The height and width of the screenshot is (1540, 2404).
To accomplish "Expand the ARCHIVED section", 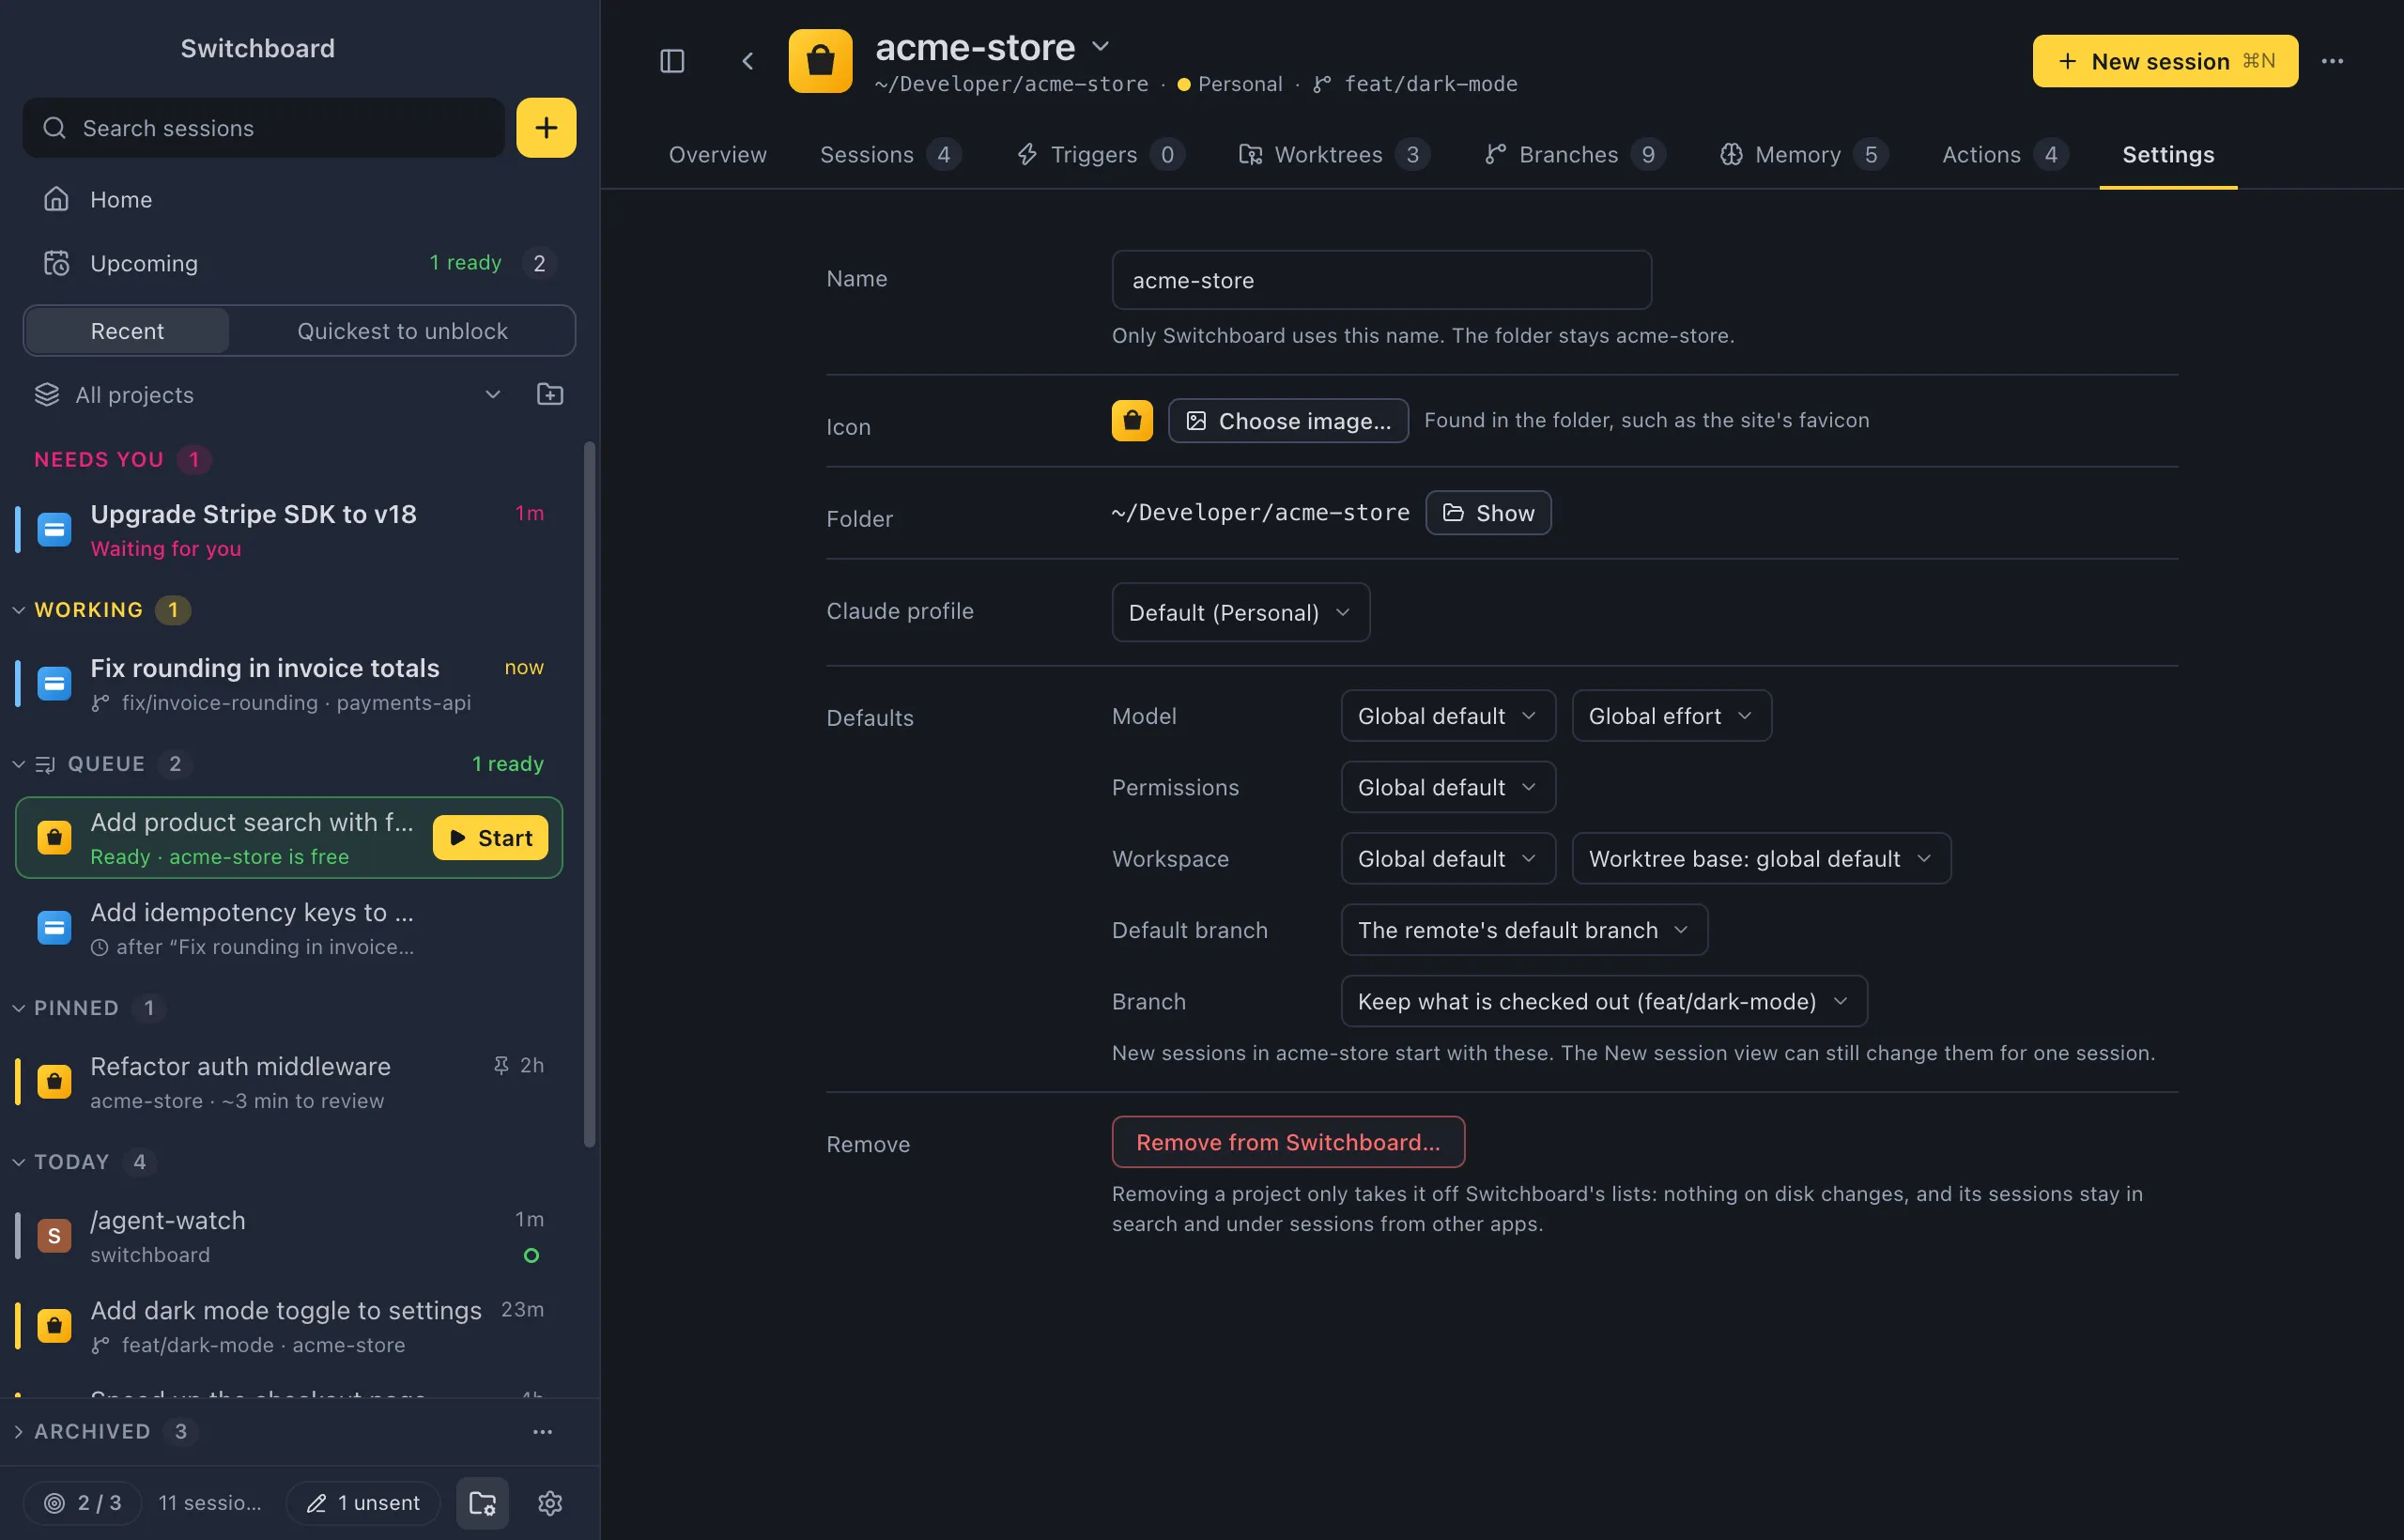I will (18, 1432).
